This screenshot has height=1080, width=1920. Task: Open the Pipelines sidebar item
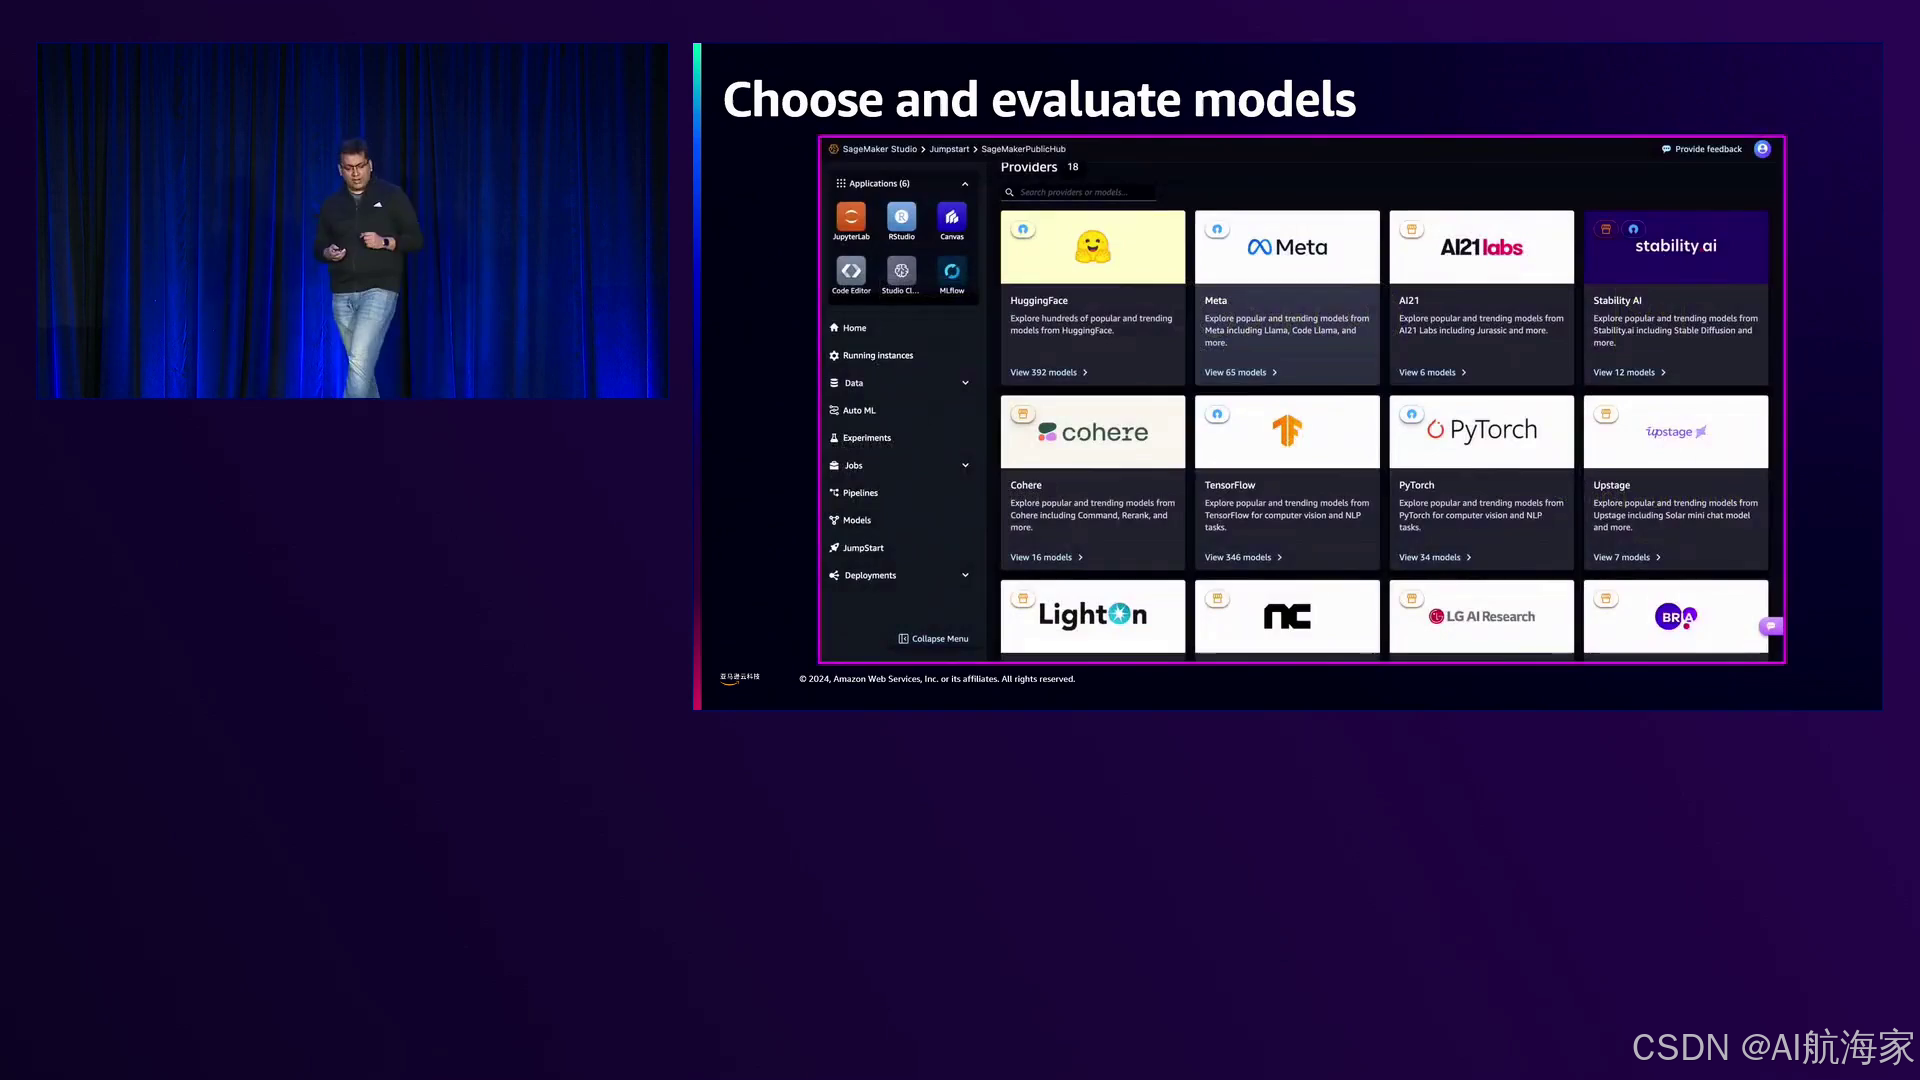tap(859, 493)
